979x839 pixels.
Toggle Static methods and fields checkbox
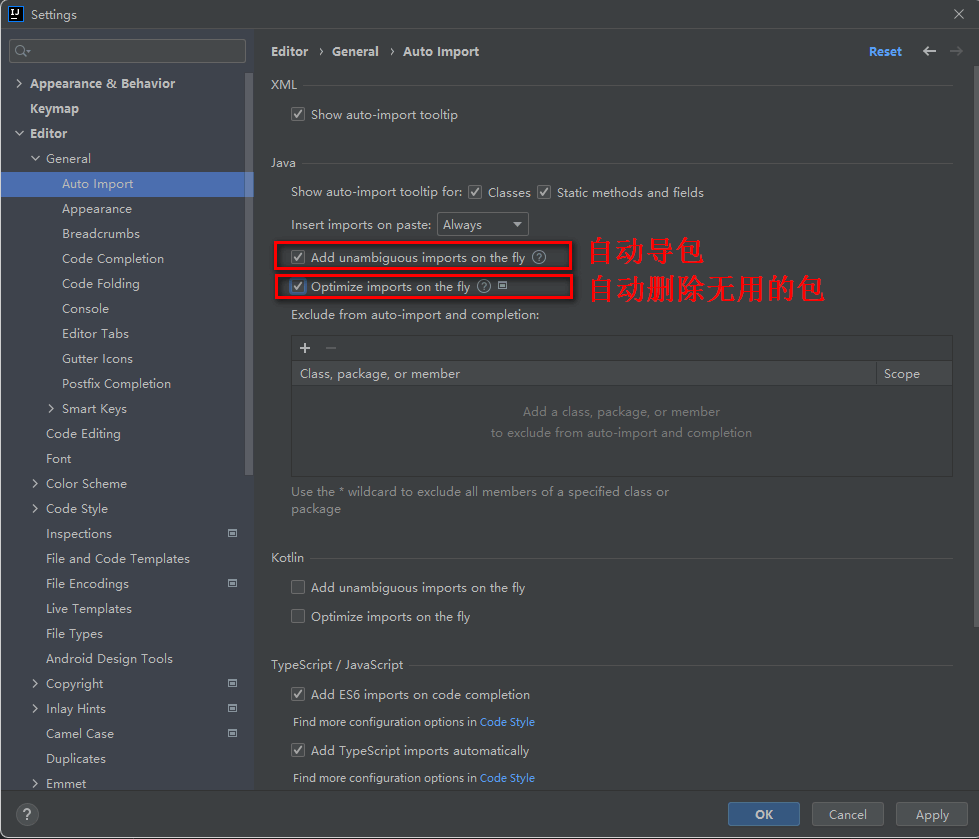(x=544, y=192)
